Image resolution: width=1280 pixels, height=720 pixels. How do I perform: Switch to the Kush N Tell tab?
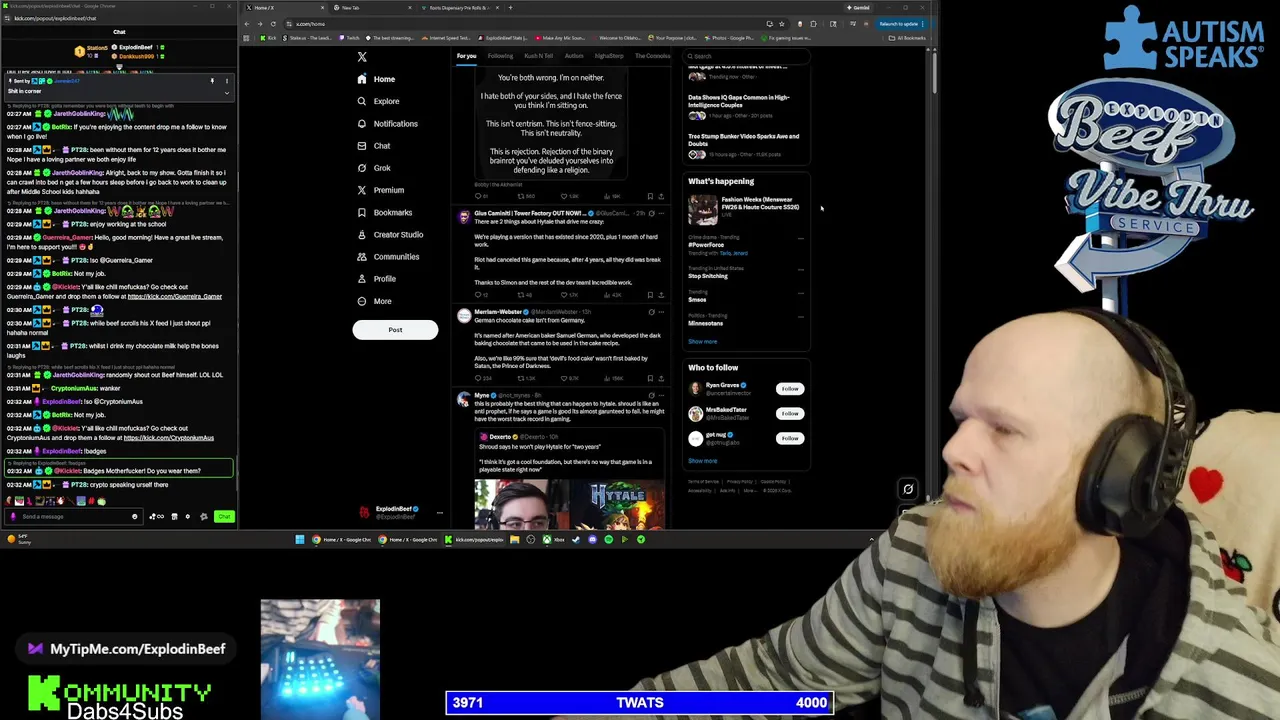538,56
